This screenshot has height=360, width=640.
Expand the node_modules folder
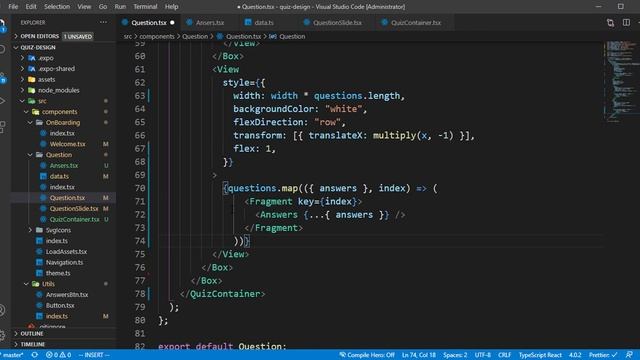(59, 90)
